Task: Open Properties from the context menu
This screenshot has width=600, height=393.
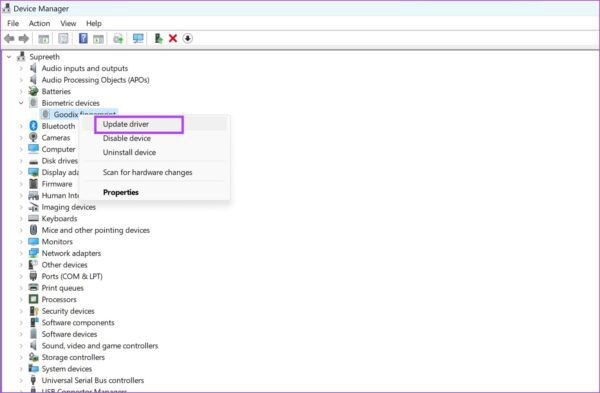Action: pyautogui.click(x=121, y=192)
